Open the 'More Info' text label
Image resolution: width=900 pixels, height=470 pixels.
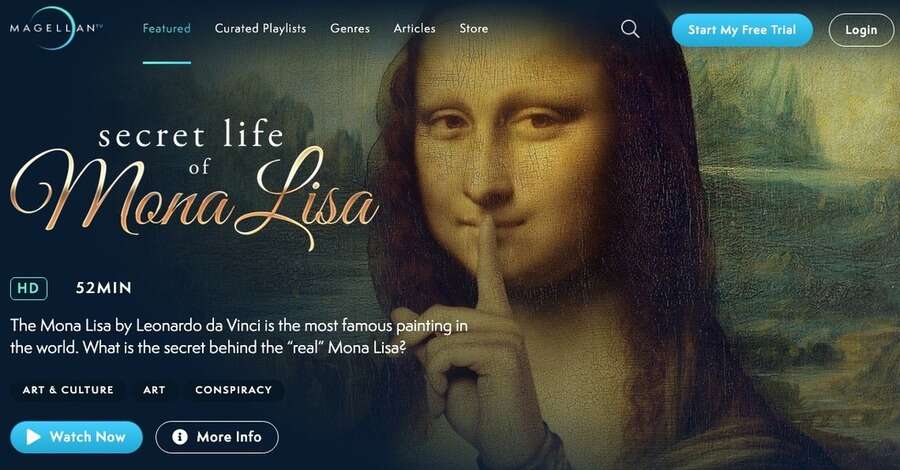229,437
